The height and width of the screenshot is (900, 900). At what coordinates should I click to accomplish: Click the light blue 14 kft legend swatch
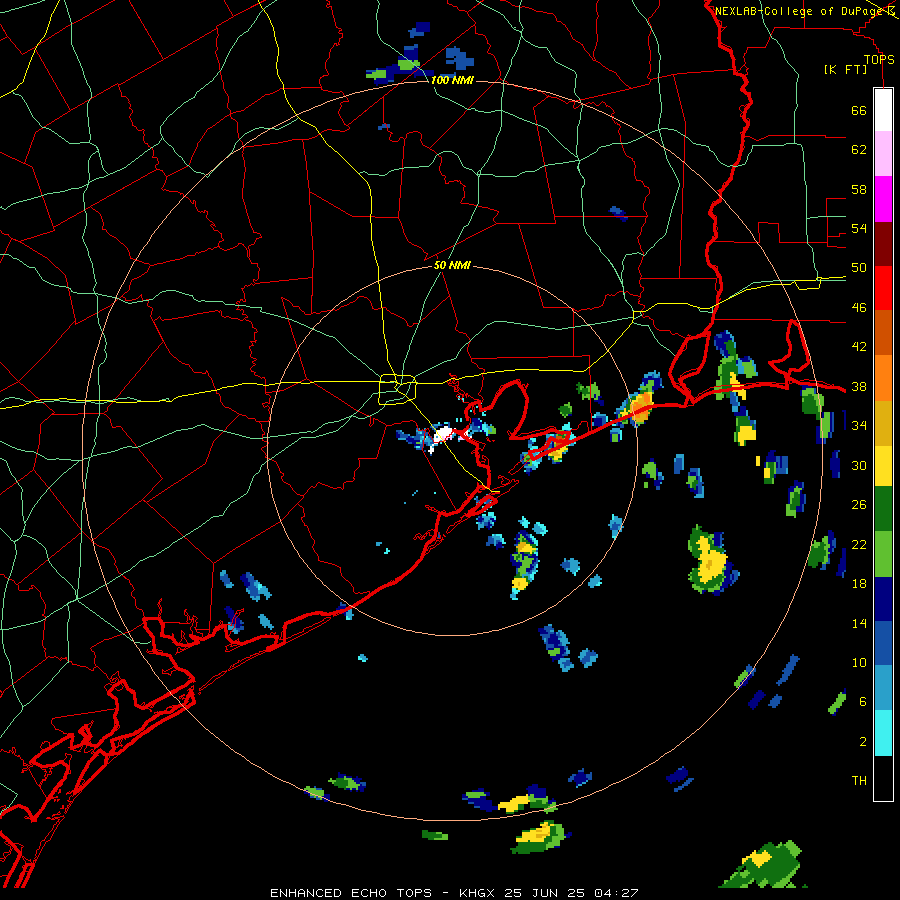click(x=883, y=688)
